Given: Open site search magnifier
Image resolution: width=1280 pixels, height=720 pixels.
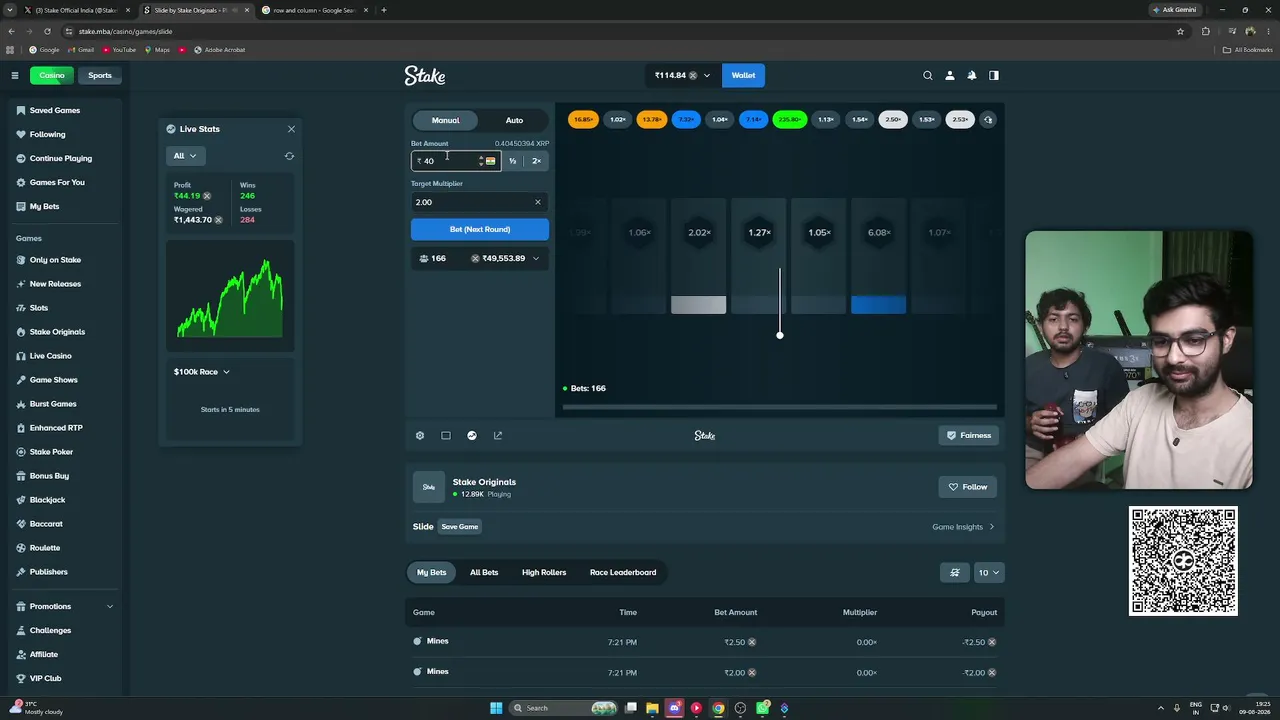Looking at the screenshot, I should point(928,75).
